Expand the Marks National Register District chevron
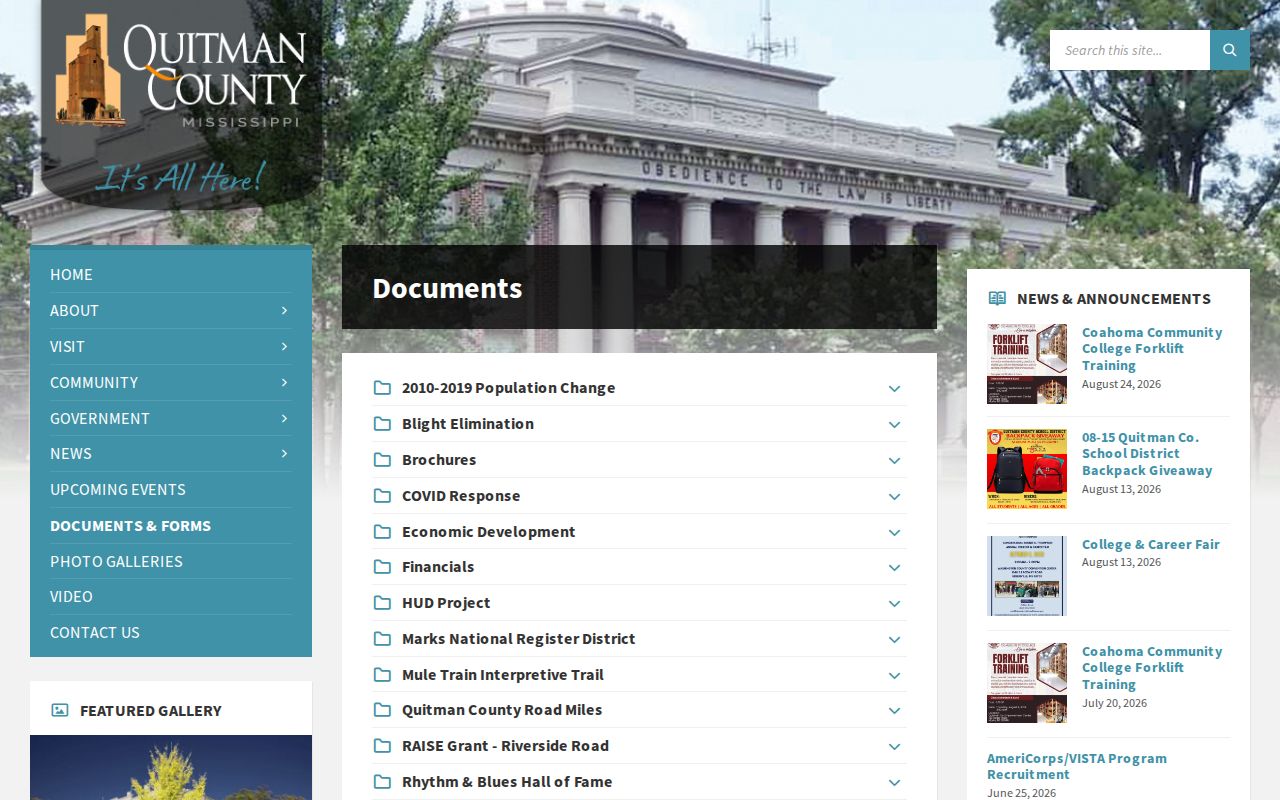The image size is (1280, 800). click(x=894, y=640)
